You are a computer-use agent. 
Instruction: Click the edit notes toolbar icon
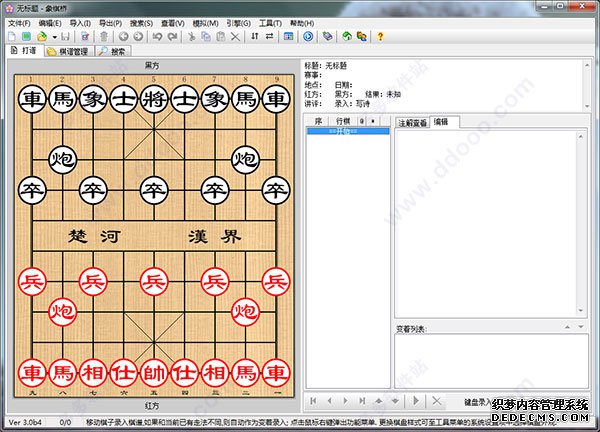(x=85, y=37)
